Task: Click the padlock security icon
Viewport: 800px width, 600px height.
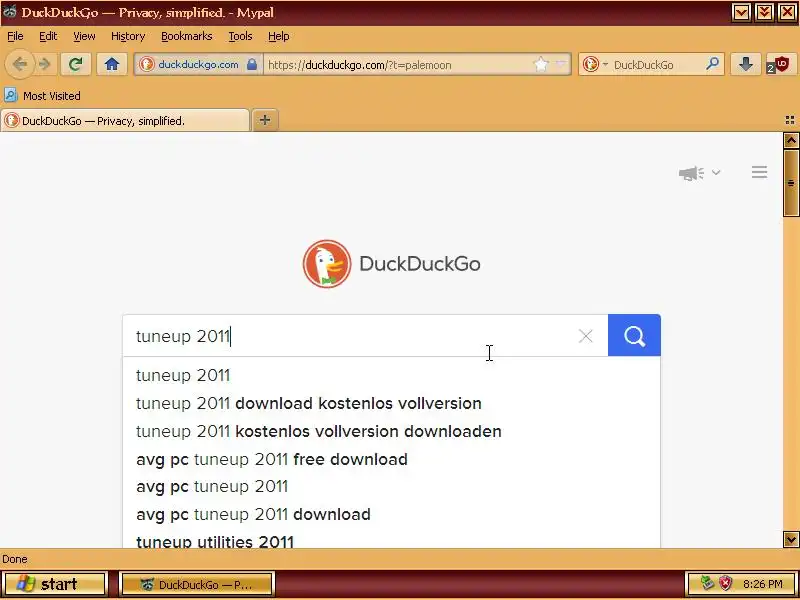Action: click(x=252, y=65)
